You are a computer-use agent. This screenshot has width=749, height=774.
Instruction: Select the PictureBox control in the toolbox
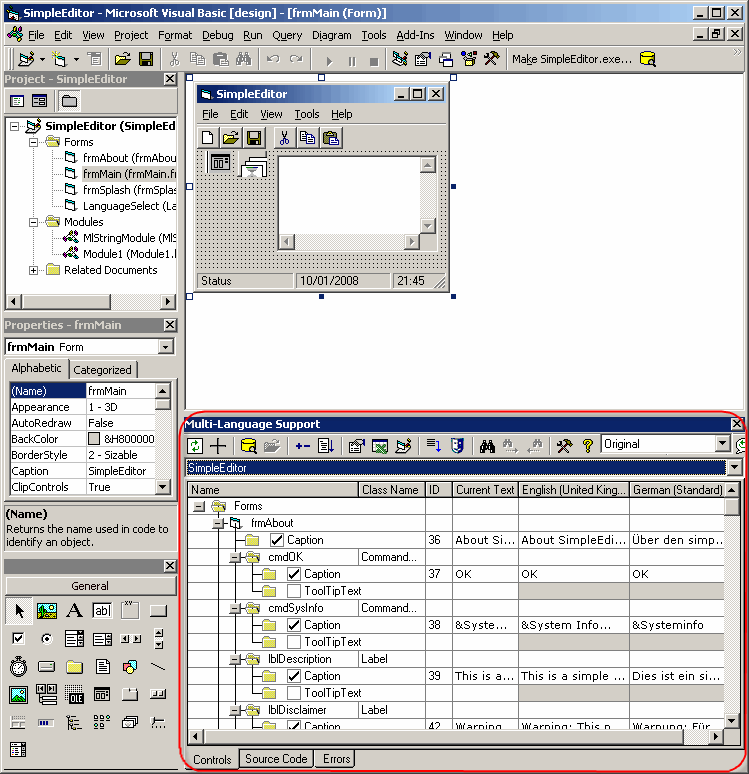click(x=46, y=611)
